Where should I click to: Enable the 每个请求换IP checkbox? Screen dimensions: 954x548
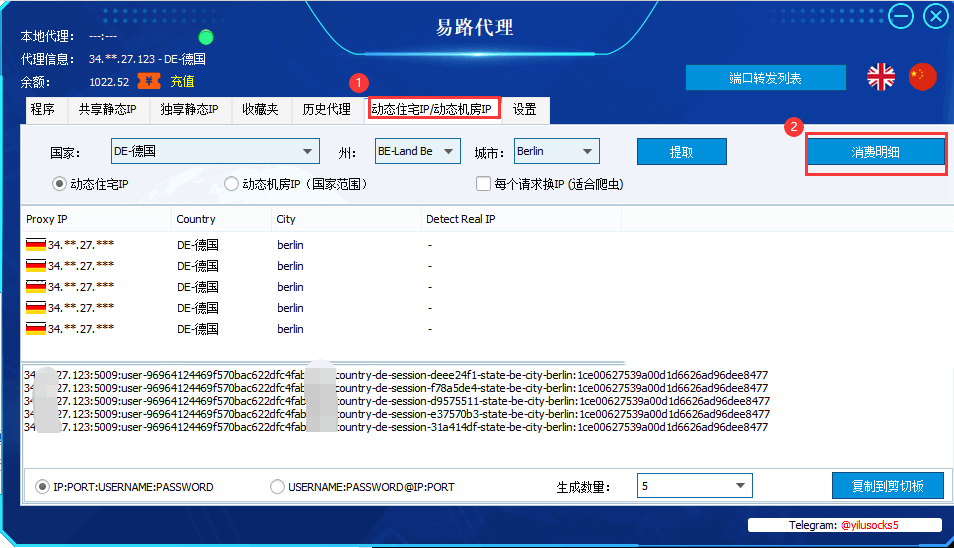[x=483, y=184]
